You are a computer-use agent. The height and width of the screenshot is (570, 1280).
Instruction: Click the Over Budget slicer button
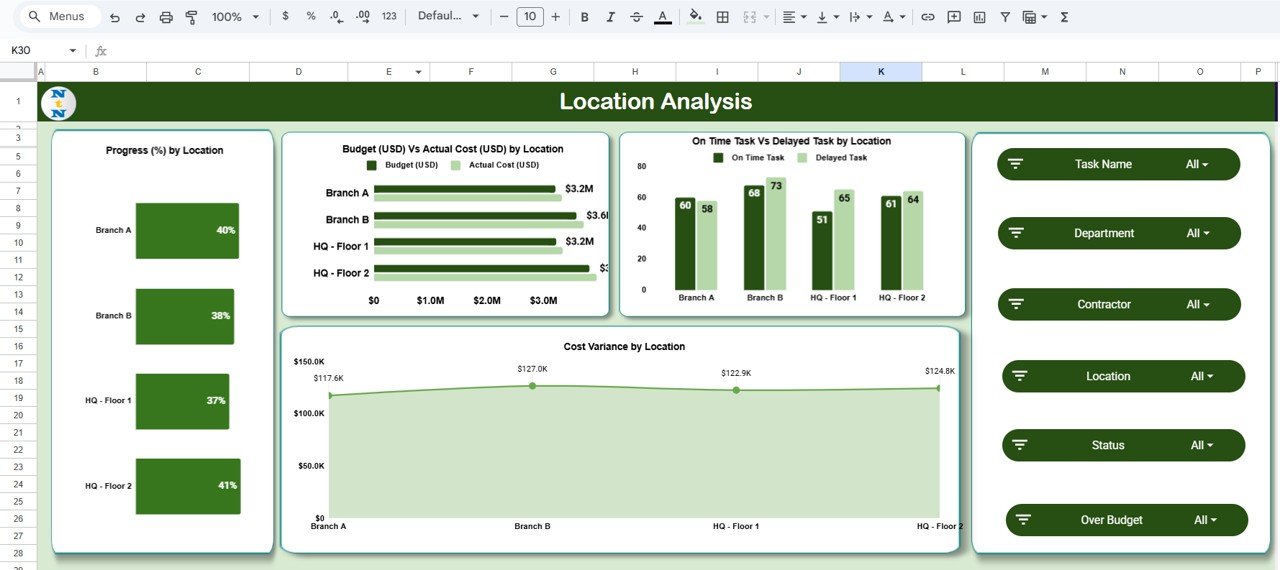tap(1126, 520)
